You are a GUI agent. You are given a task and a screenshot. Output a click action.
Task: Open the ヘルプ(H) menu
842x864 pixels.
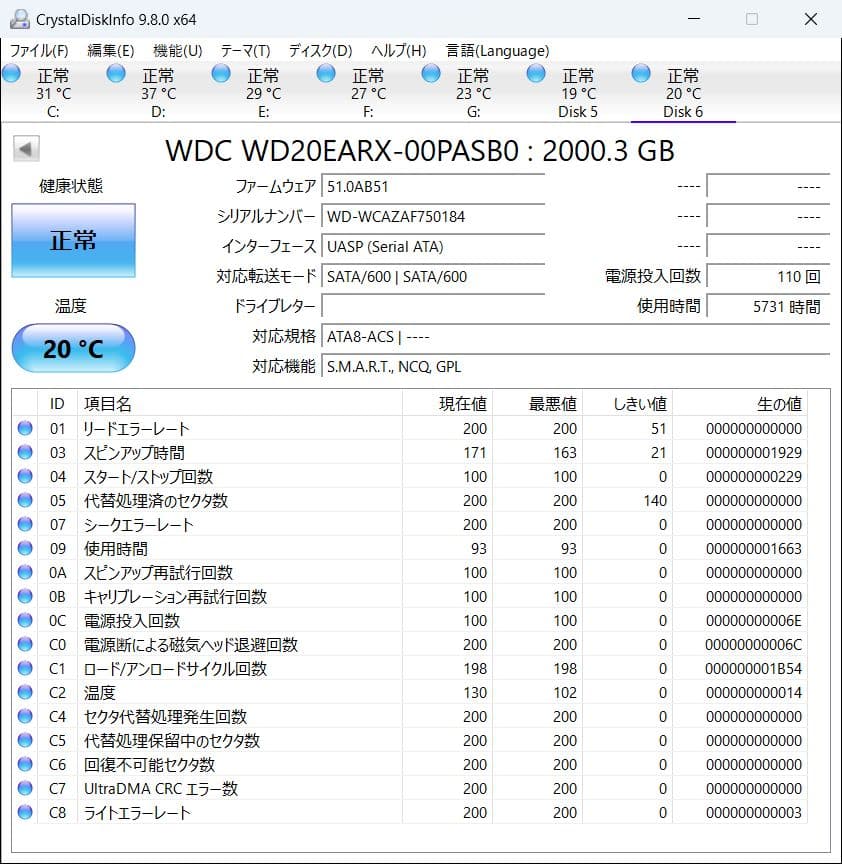coord(398,51)
